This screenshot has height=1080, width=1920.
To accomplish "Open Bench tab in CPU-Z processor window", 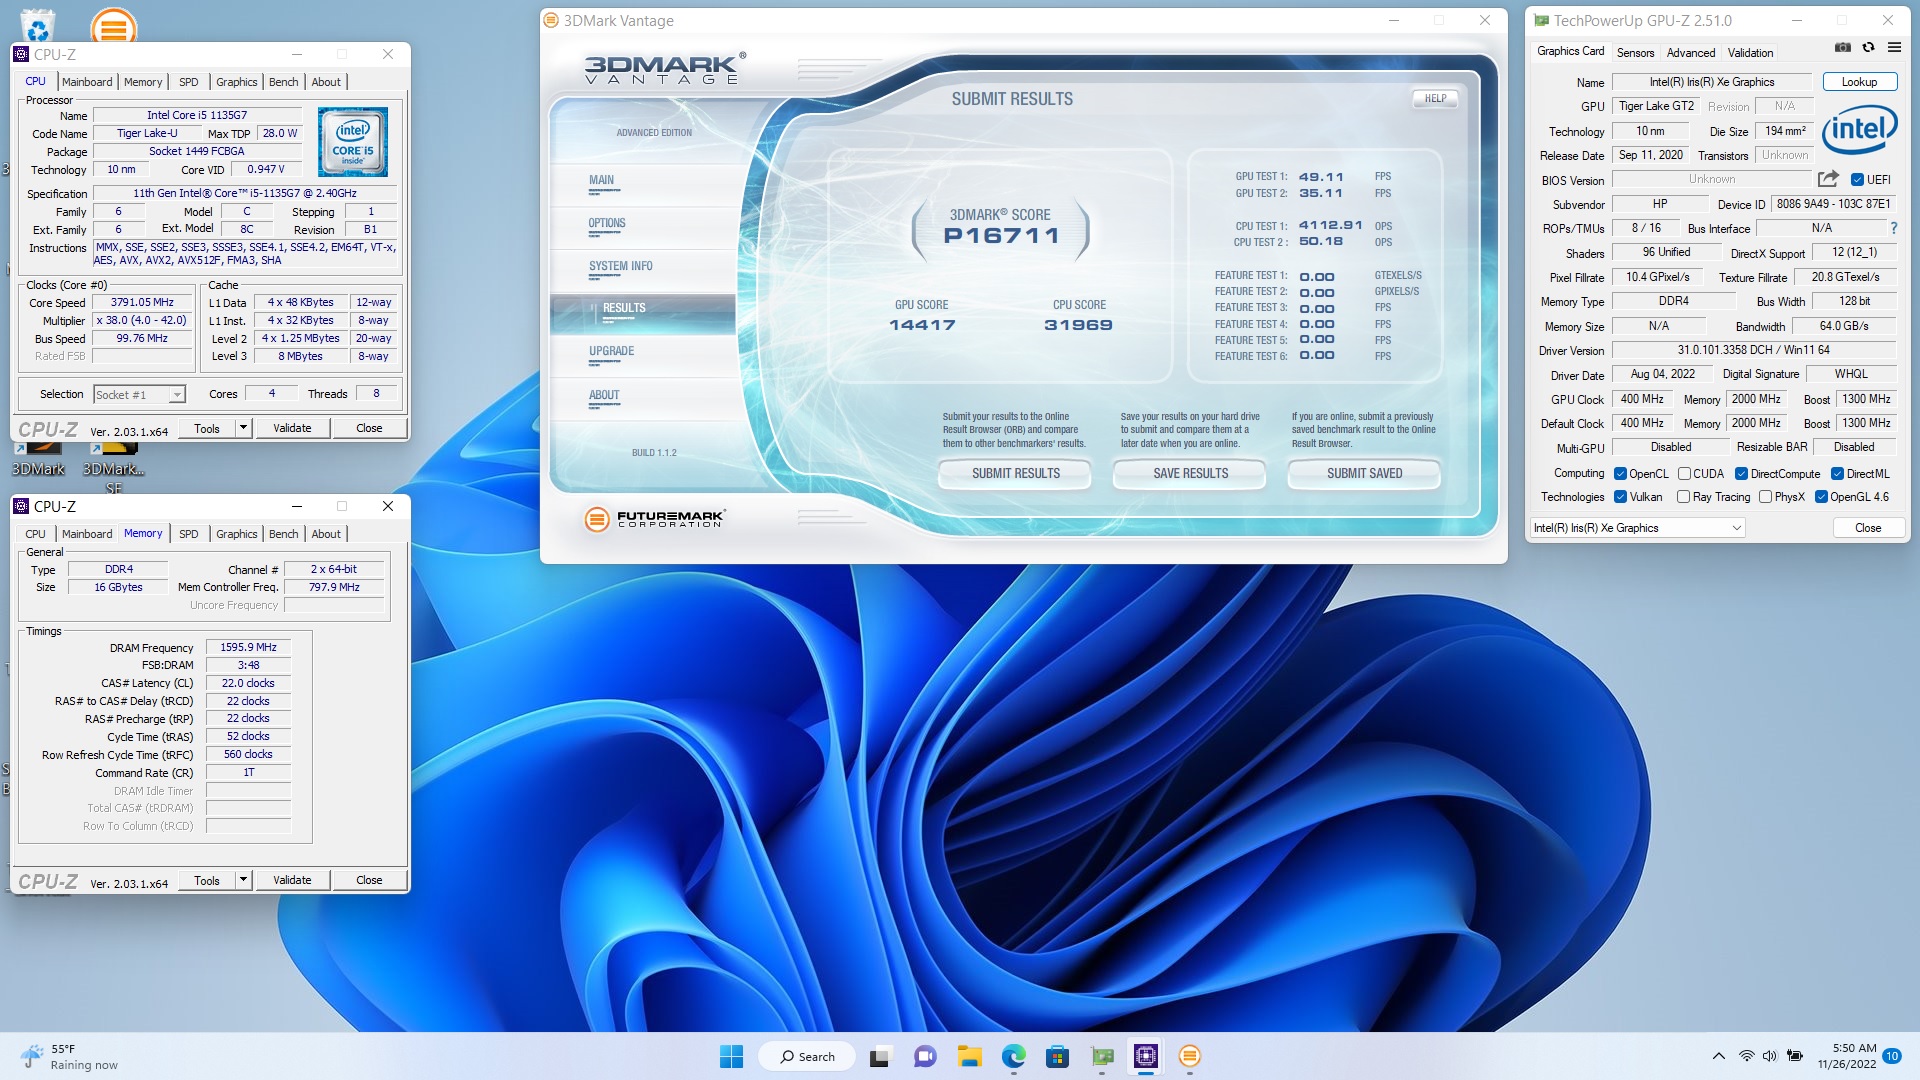I will [283, 82].
